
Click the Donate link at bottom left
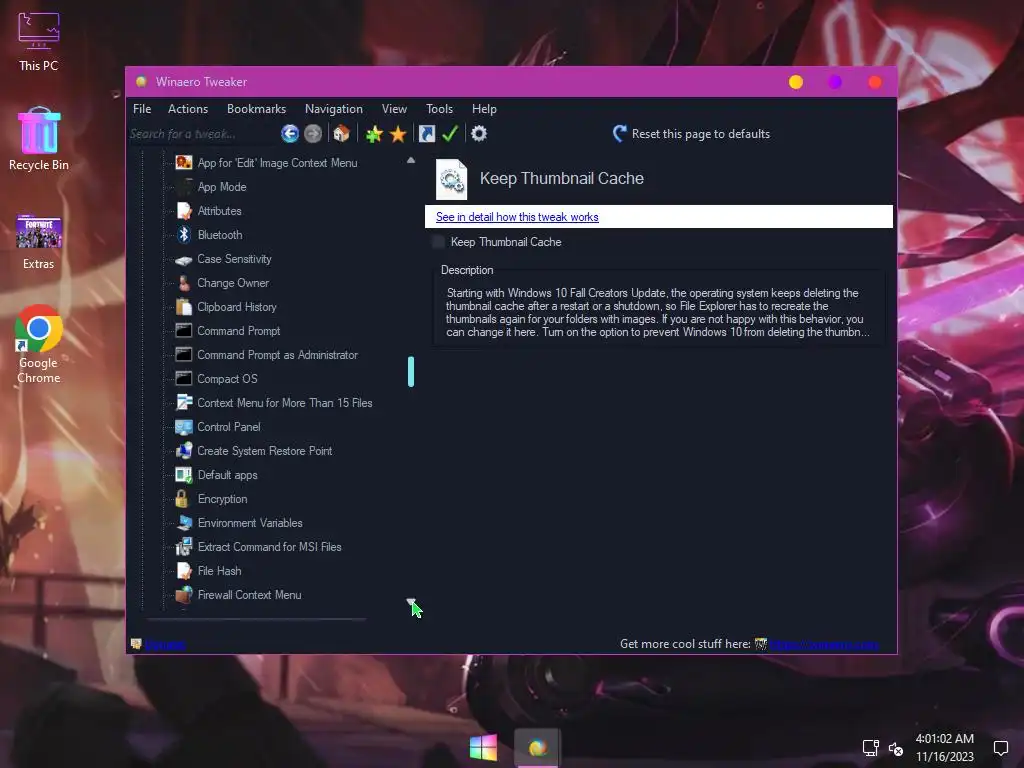coord(165,645)
